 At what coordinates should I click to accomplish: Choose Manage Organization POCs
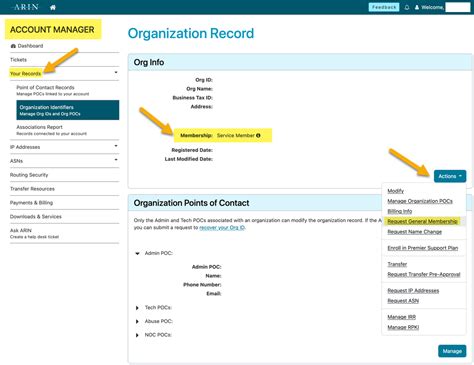[x=420, y=201]
